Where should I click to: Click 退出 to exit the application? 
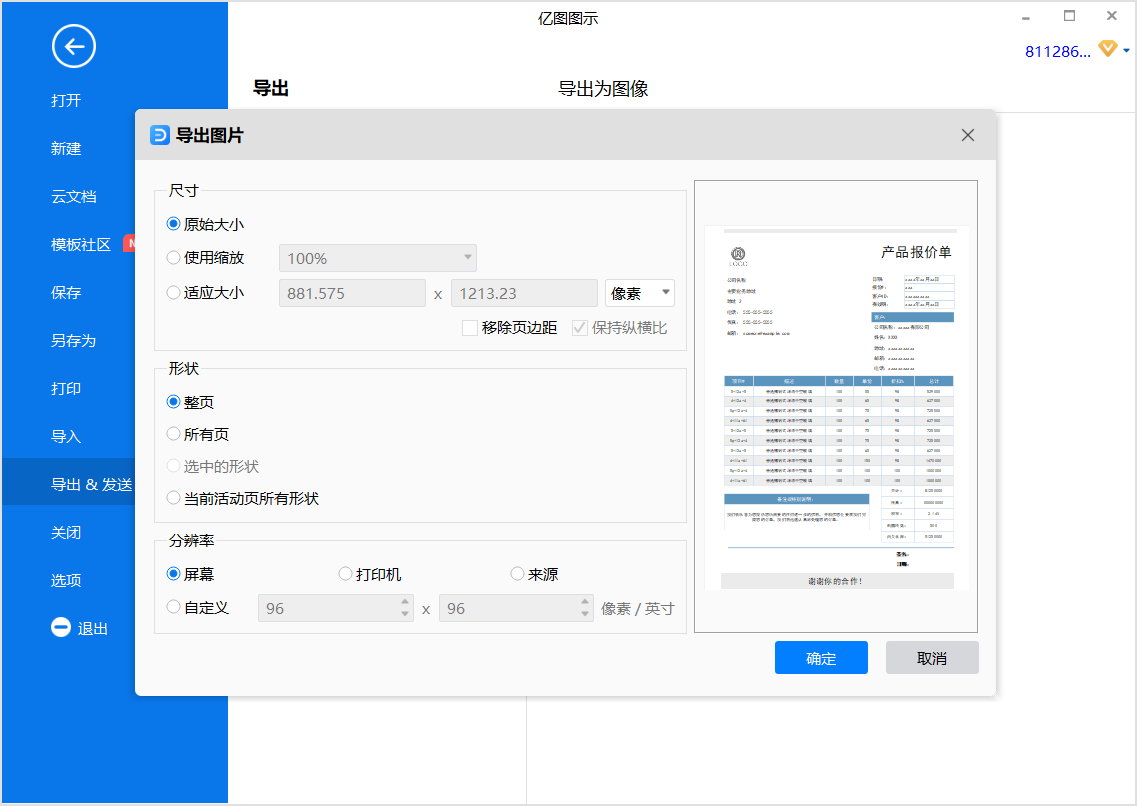(x=93, y=628)
